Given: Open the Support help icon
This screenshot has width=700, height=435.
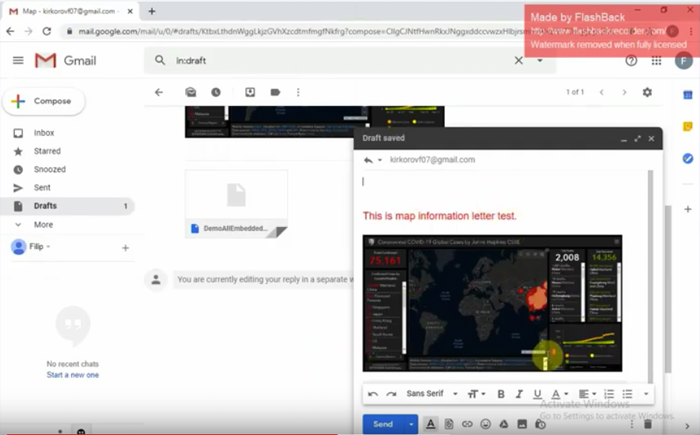Looking at the screenshot, I should pyautogui.click(x=631, y=60).
